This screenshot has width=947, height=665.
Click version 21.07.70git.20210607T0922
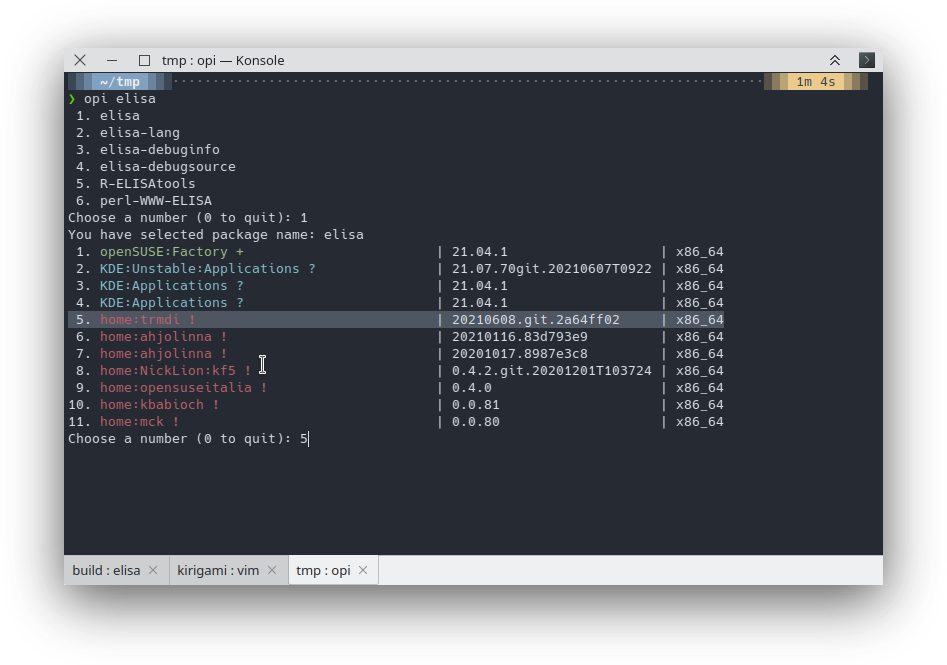(x=551, y=268)
